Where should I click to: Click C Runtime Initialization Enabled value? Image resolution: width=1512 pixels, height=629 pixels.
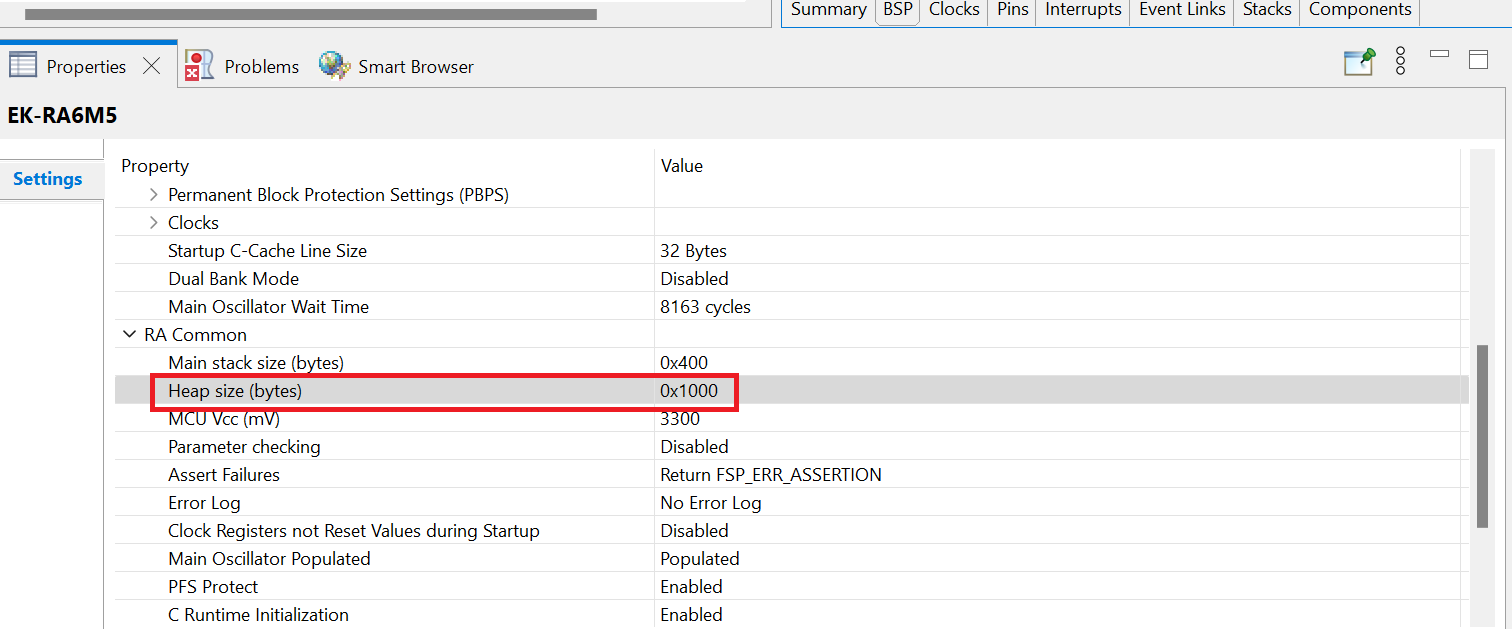(x=691, y=615)
